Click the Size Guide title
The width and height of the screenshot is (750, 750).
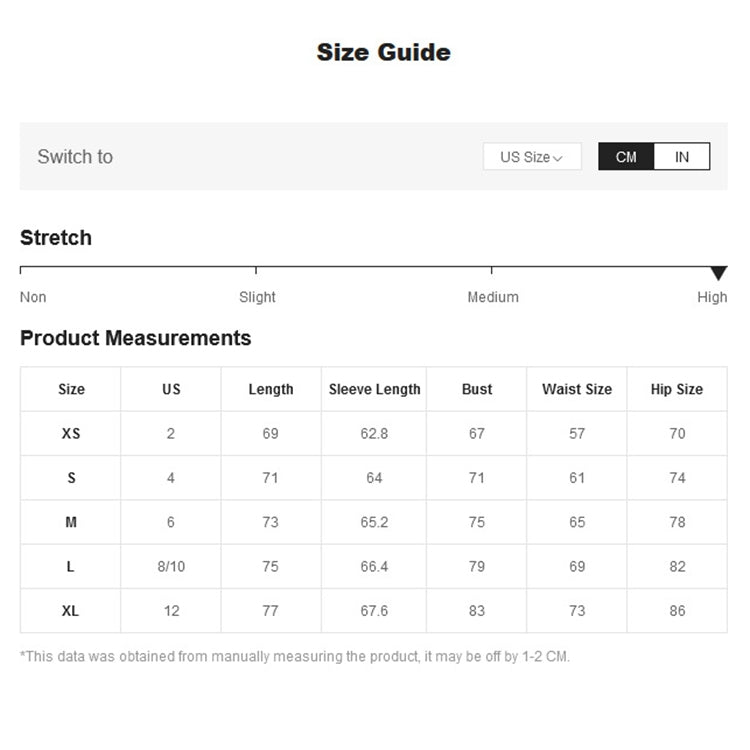(383, 52)
